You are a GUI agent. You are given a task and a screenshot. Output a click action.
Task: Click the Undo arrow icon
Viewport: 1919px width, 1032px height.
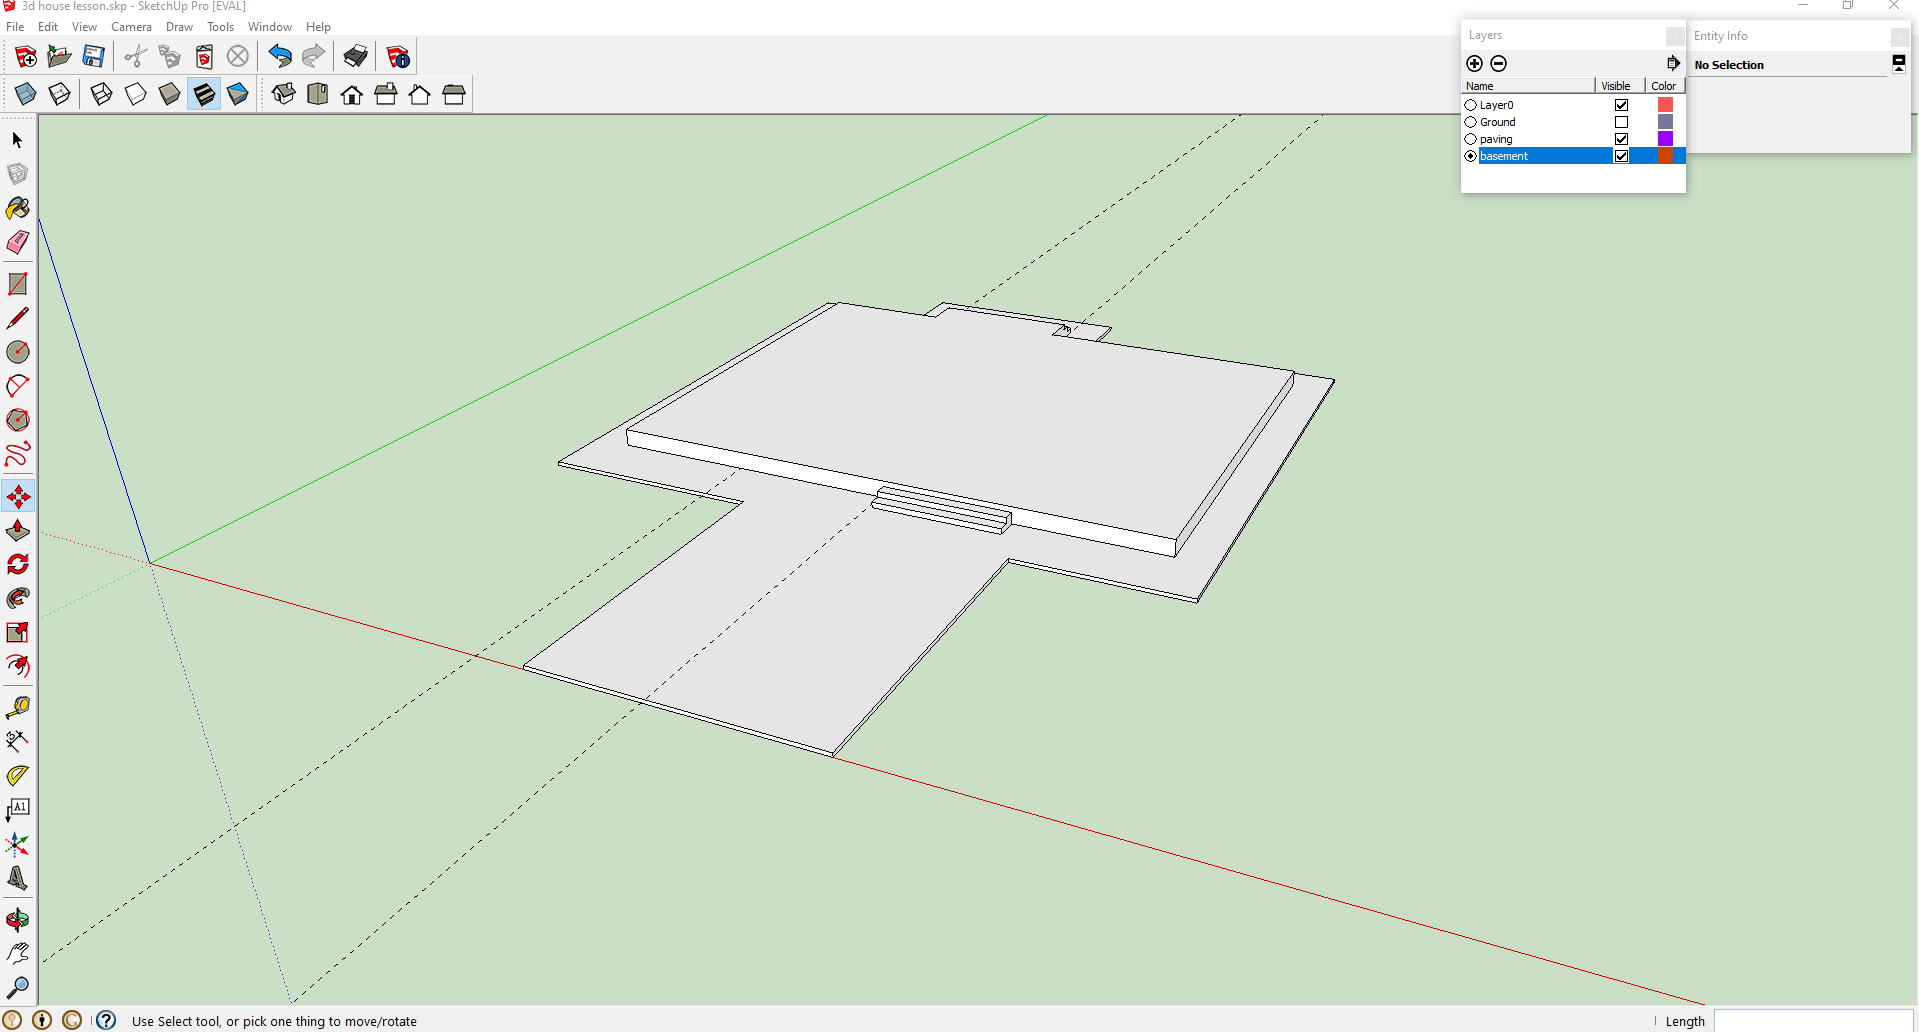(280, 56)
